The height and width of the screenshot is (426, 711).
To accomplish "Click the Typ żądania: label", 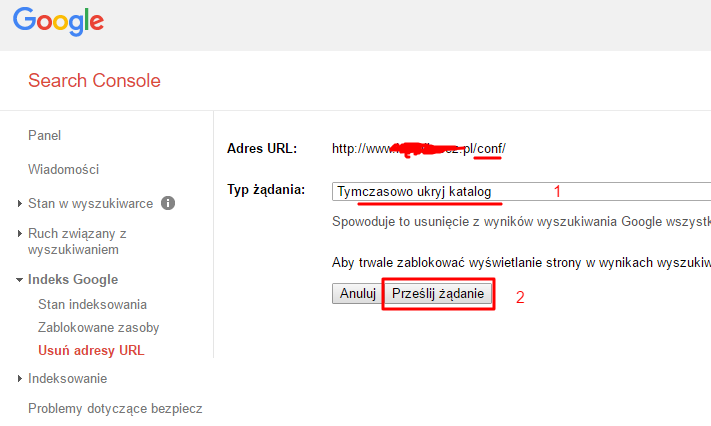I will (x=266, y=190).
